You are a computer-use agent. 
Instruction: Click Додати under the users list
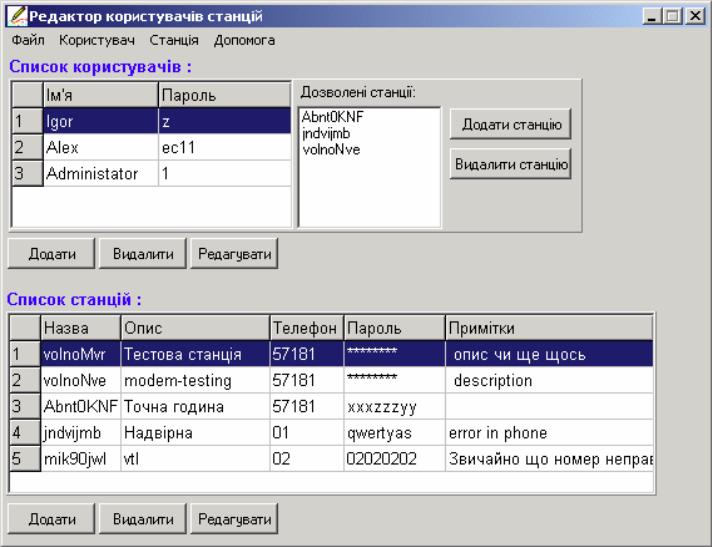click(51, 253)
